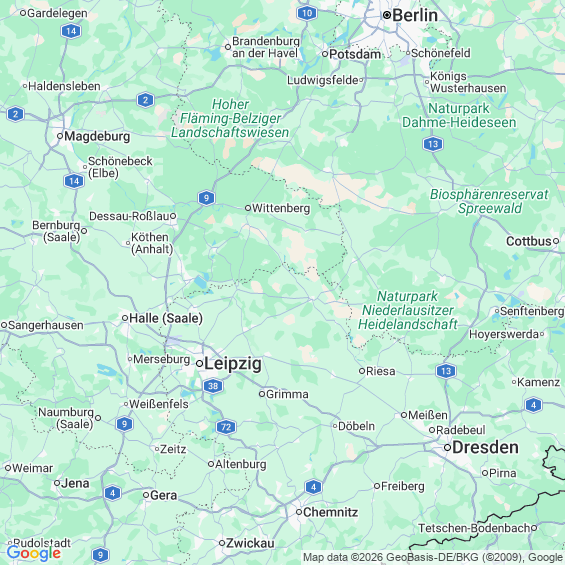Click the A72 highway shield

click(x=226, y=427)
